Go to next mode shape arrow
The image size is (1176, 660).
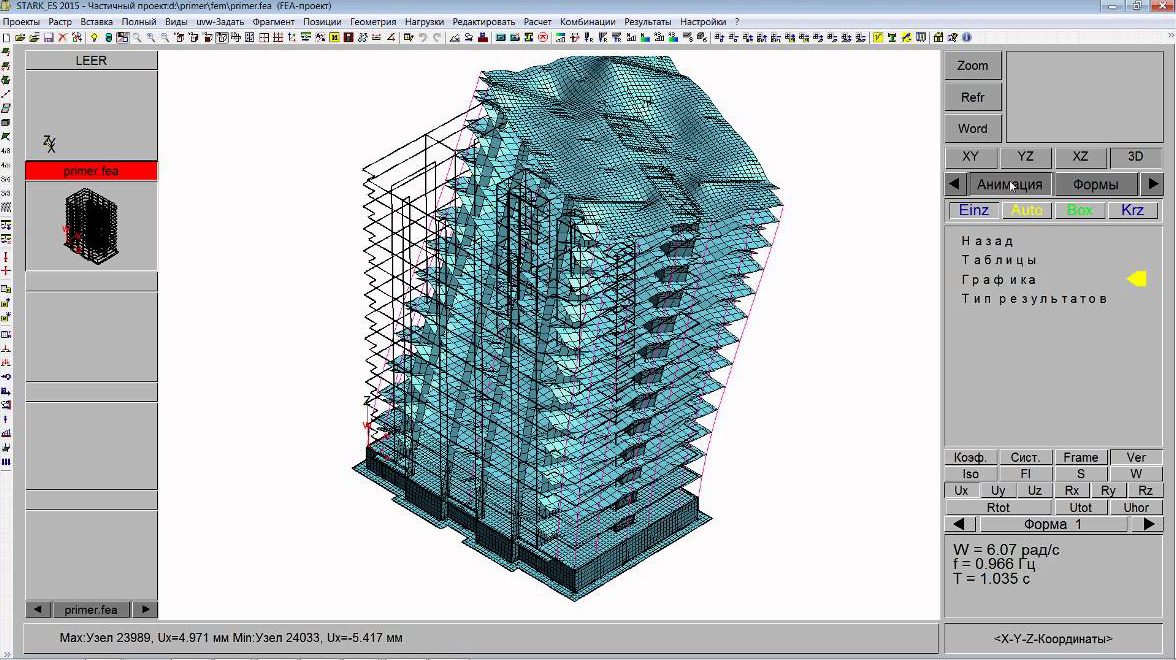point(1150,524)
